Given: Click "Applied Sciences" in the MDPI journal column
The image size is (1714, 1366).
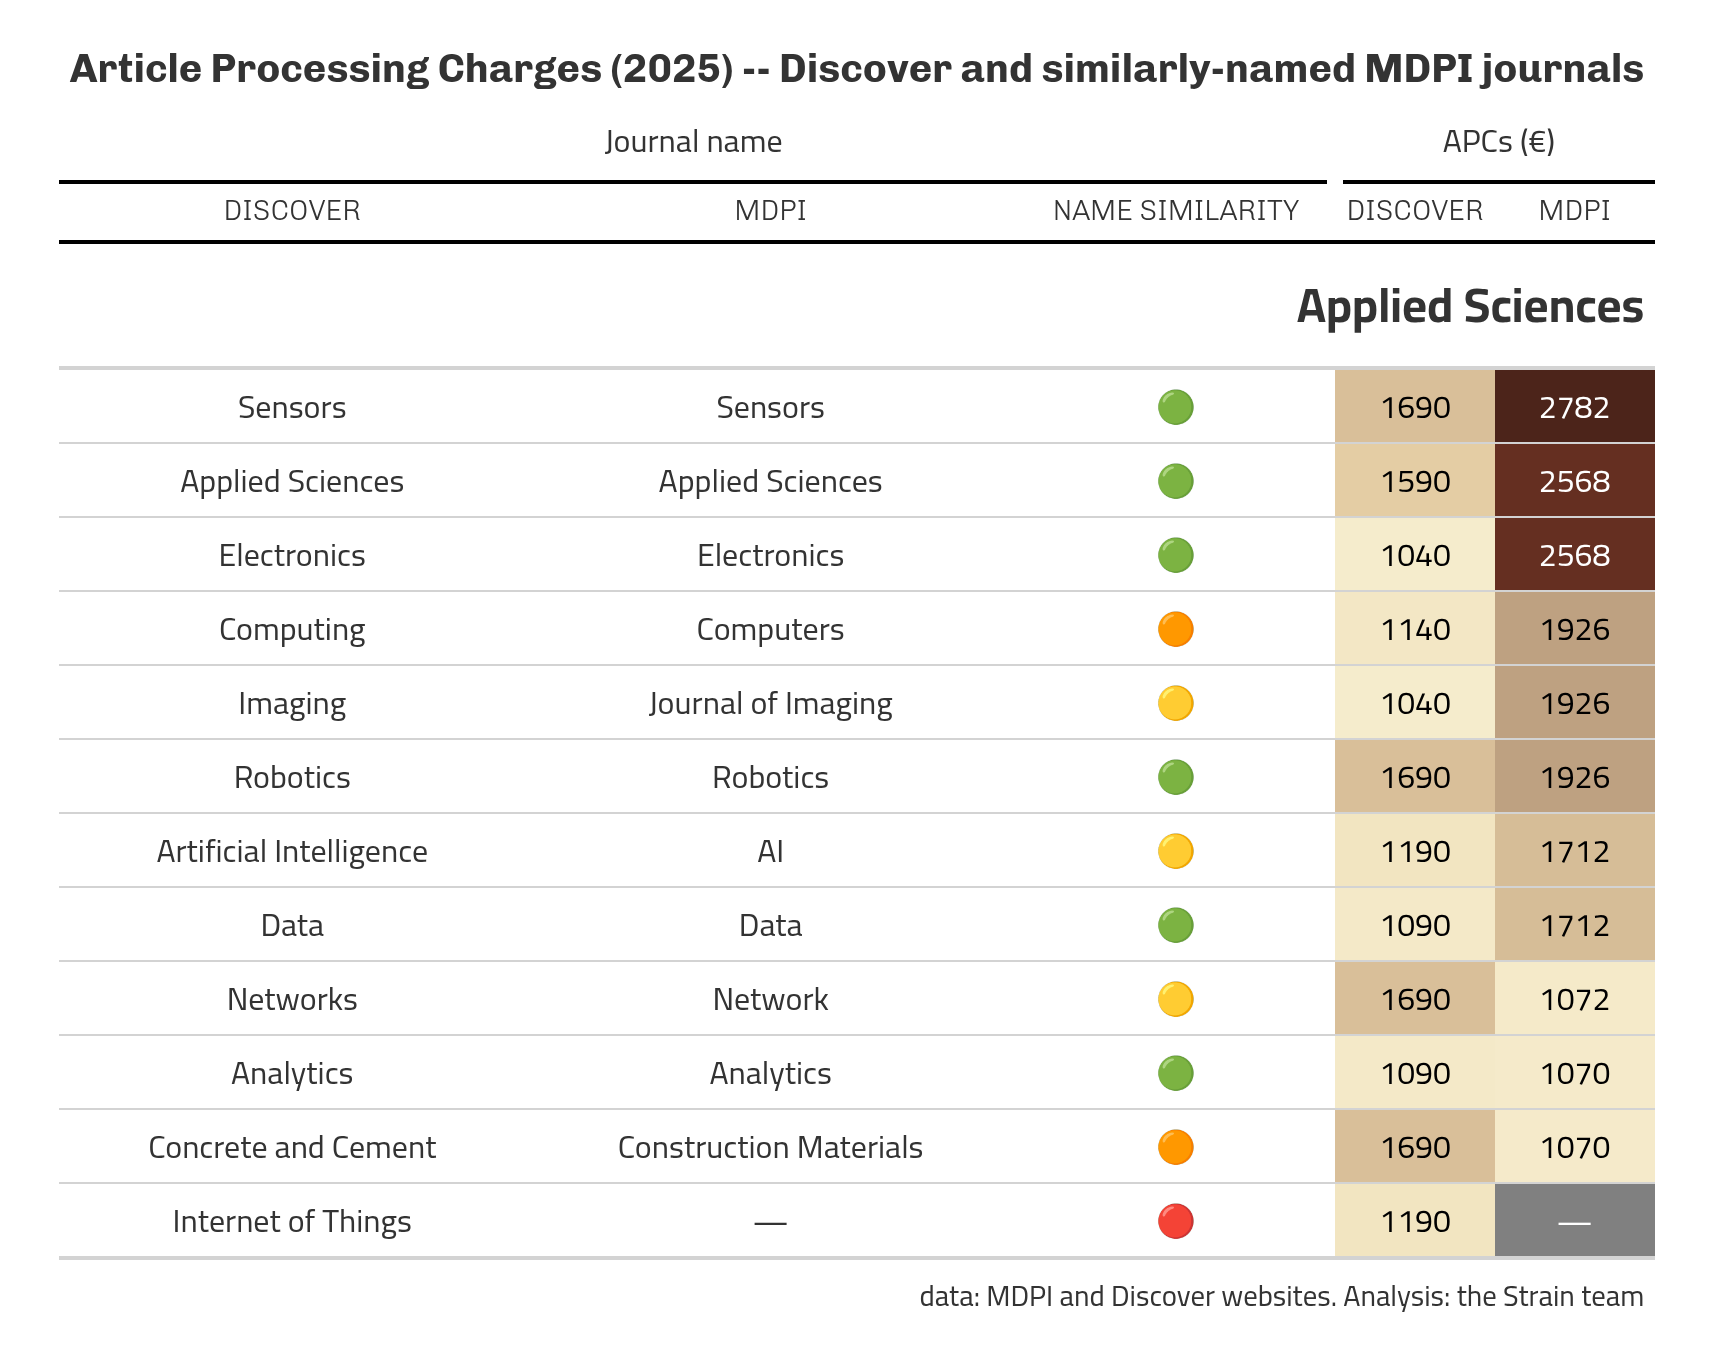Looking at the screenshot, I should pos(770,481).
